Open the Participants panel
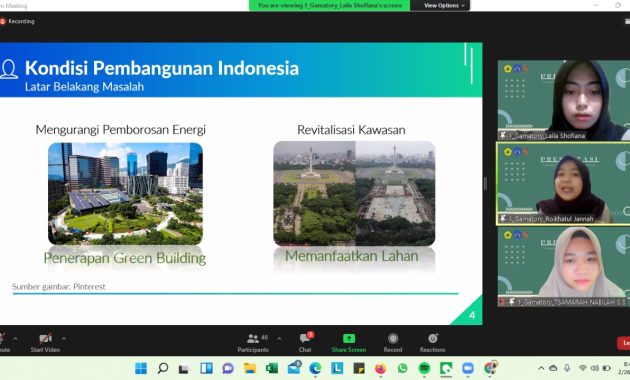Viewport: 630px width, 380px height. point(253,343)
